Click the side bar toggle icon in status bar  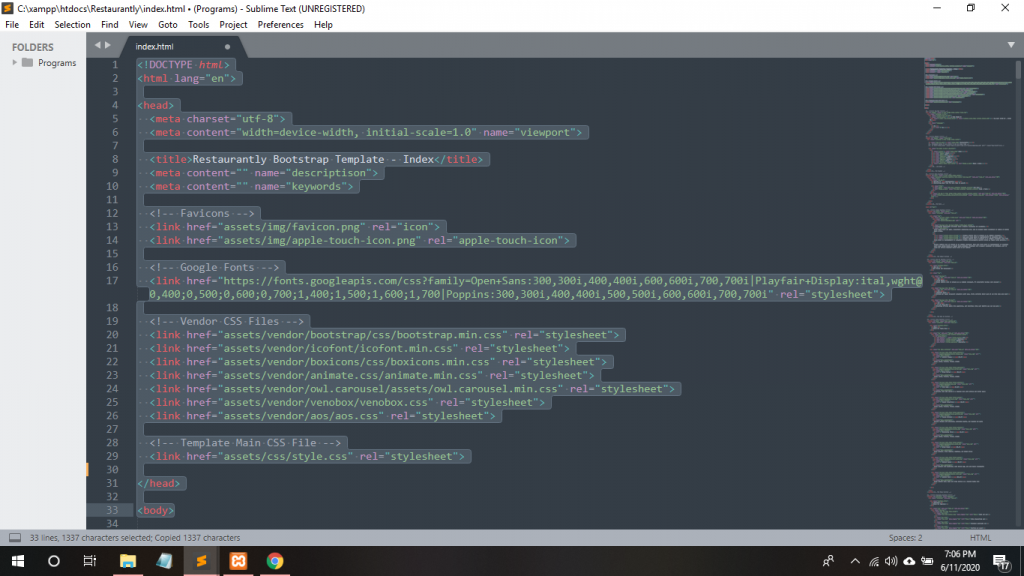(x=14, y=537)
